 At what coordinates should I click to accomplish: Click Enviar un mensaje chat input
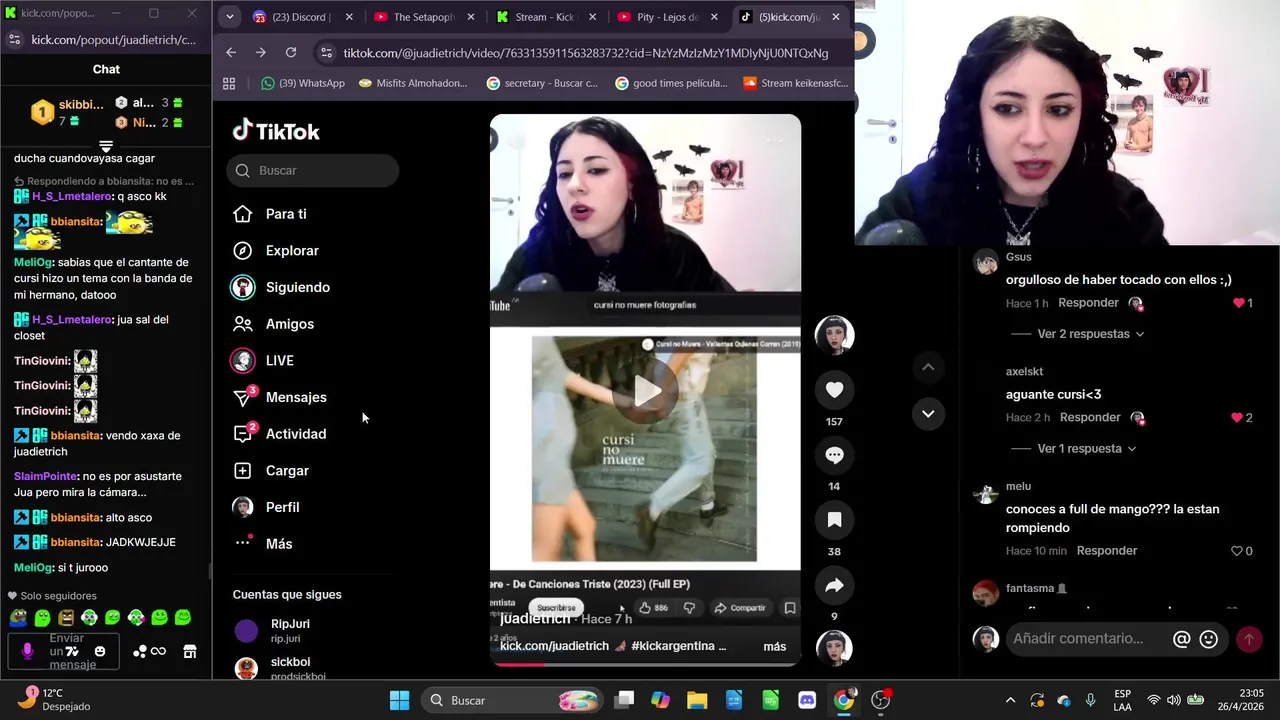coord(66,652)
